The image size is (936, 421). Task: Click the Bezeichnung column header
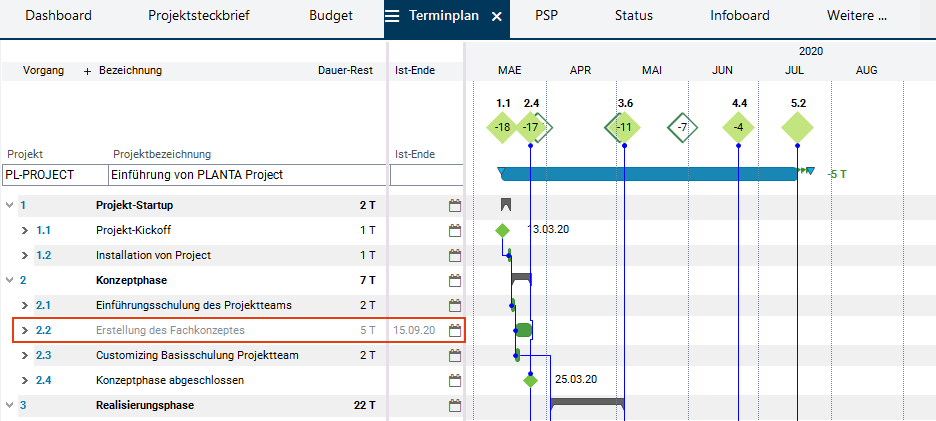(x=130, y=70)
